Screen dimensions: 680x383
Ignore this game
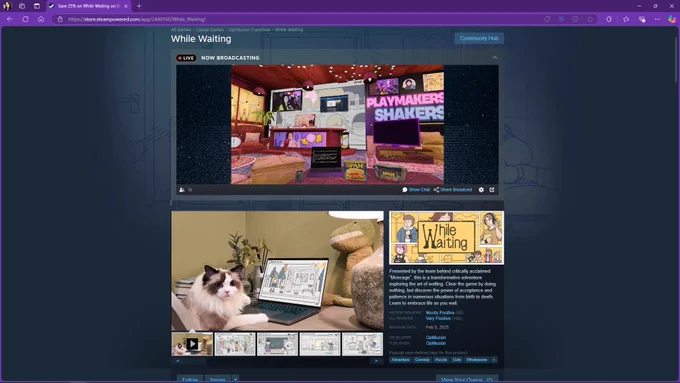pyautogui.click(x=218, y=379)
